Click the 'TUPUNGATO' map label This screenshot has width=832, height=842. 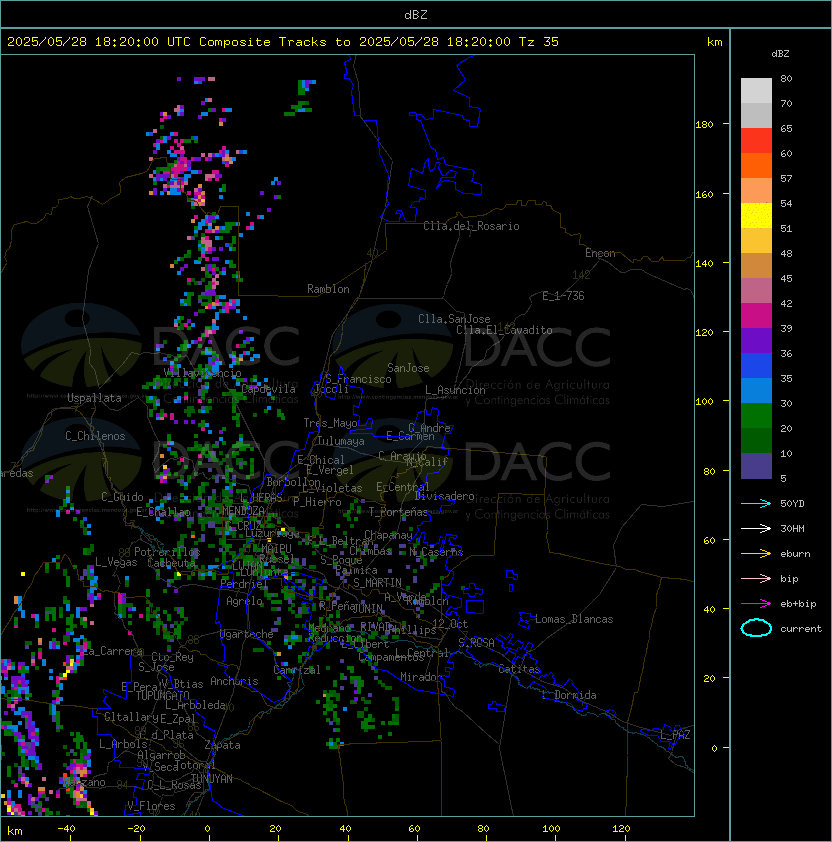(x=163, y=695)
